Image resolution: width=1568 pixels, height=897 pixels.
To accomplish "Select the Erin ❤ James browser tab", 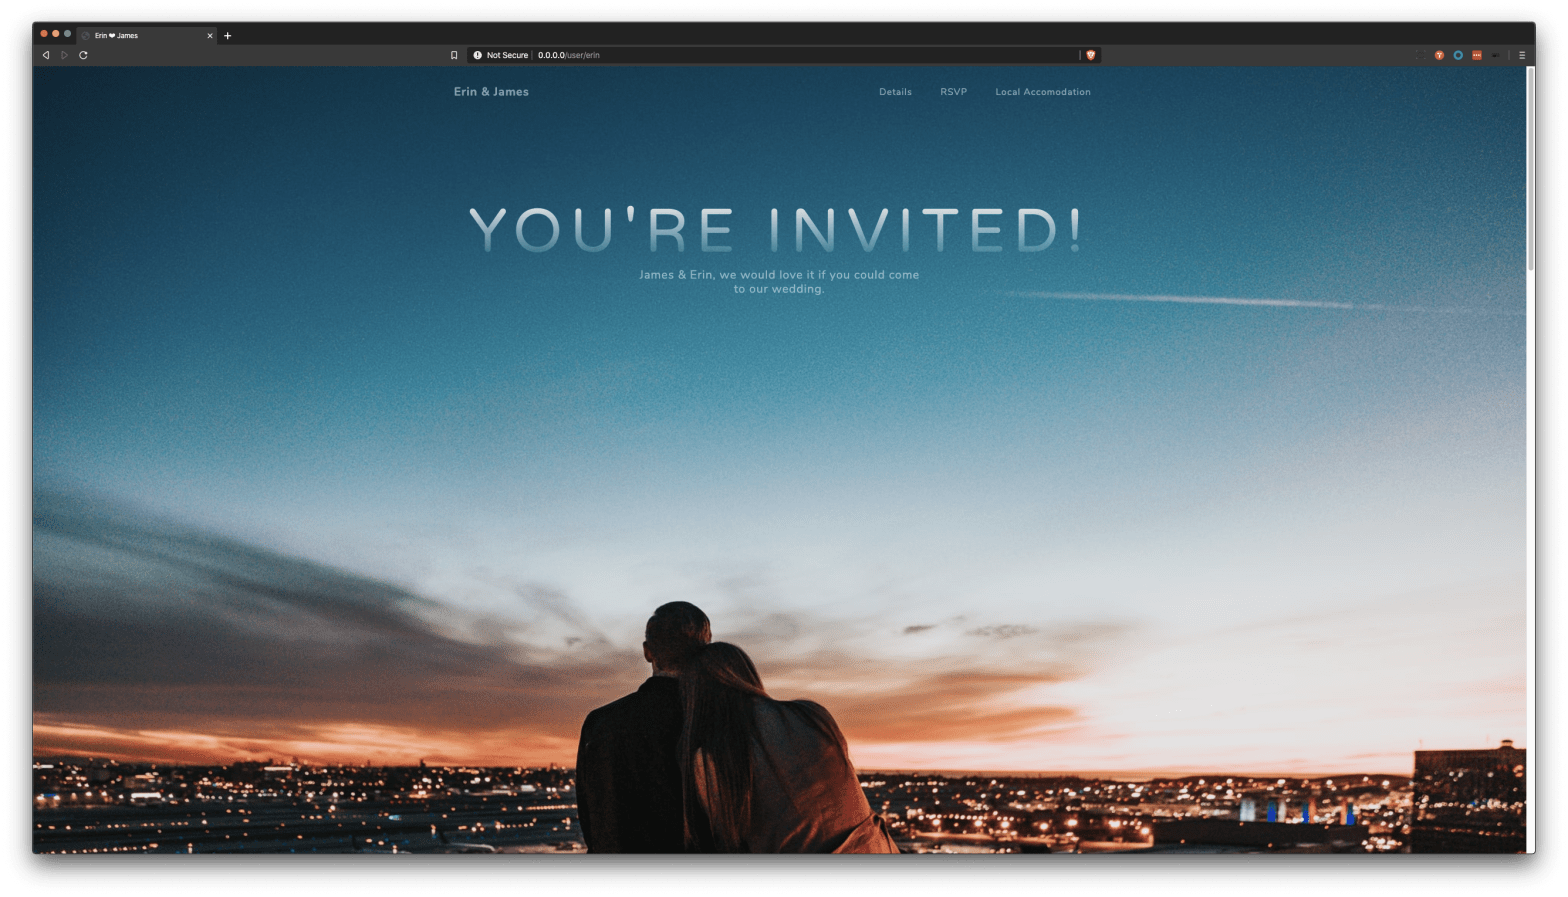I will pos(140,36).
